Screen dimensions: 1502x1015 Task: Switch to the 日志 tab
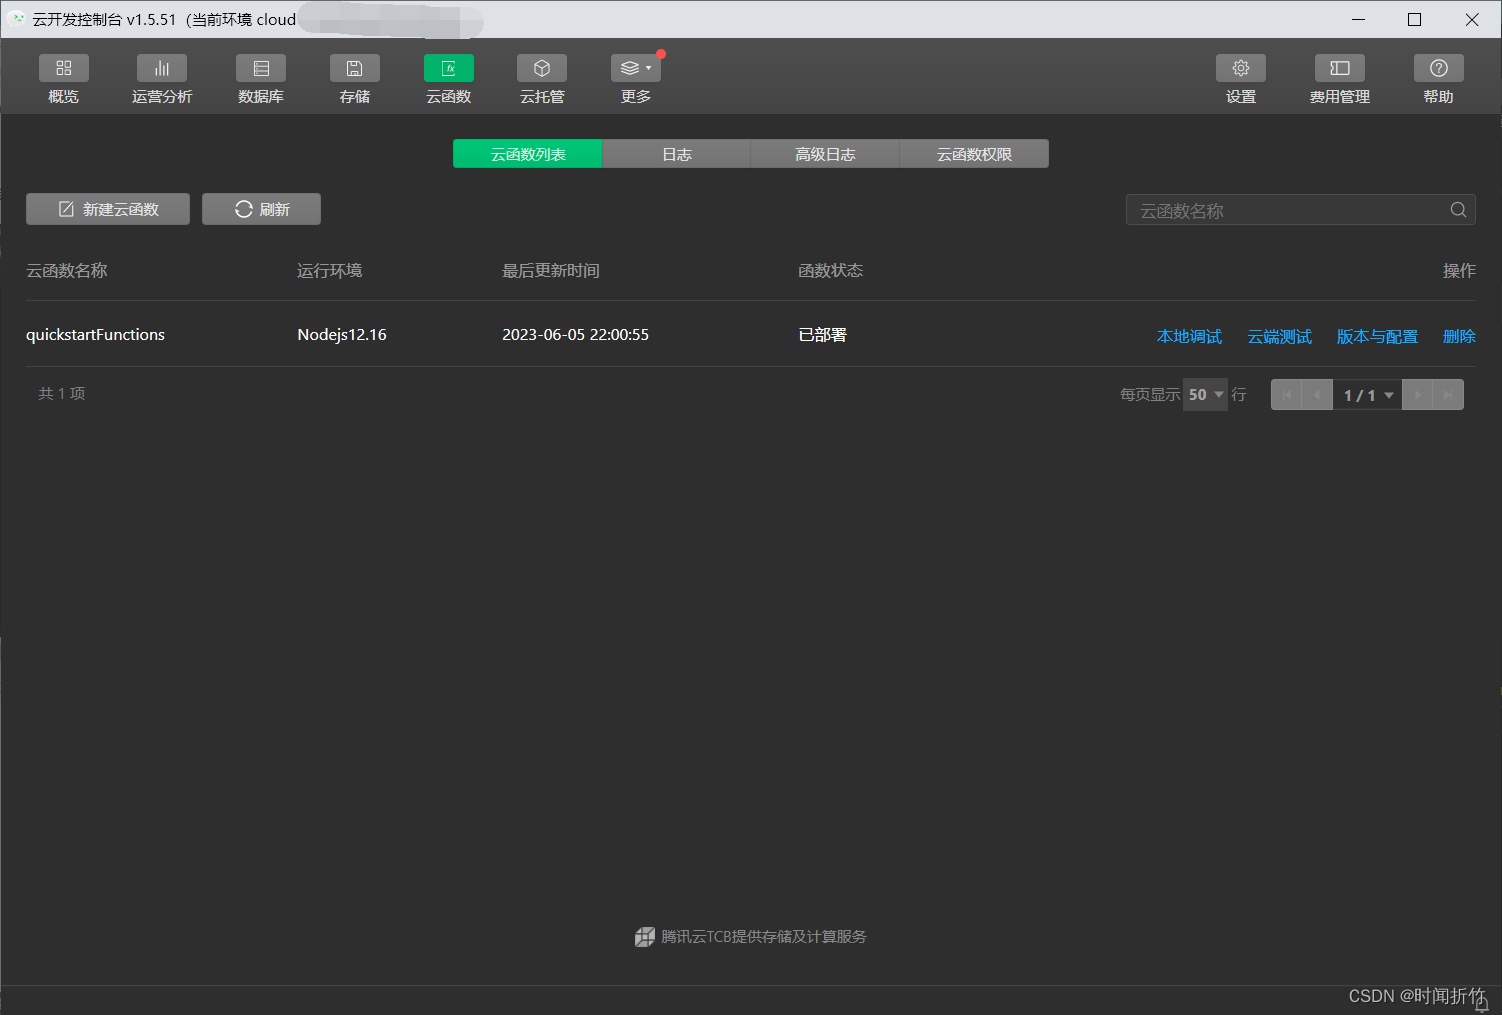tap(677, 154)
